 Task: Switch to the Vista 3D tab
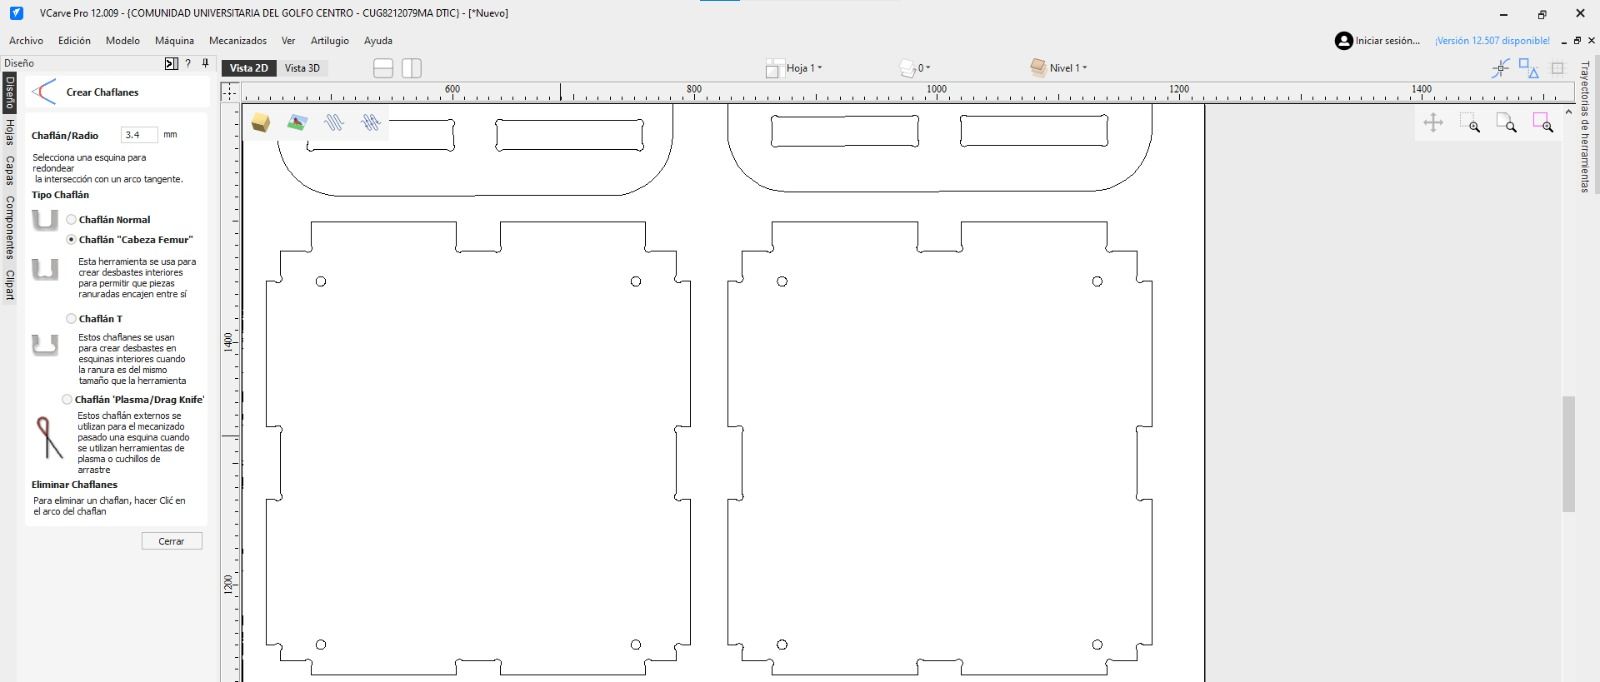(302, 68)
